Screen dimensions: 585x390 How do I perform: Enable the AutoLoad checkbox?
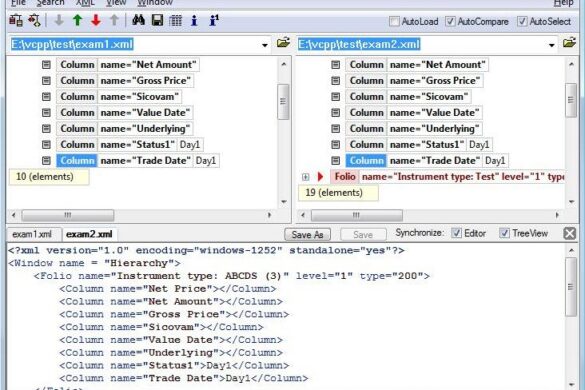pos(394,21)
